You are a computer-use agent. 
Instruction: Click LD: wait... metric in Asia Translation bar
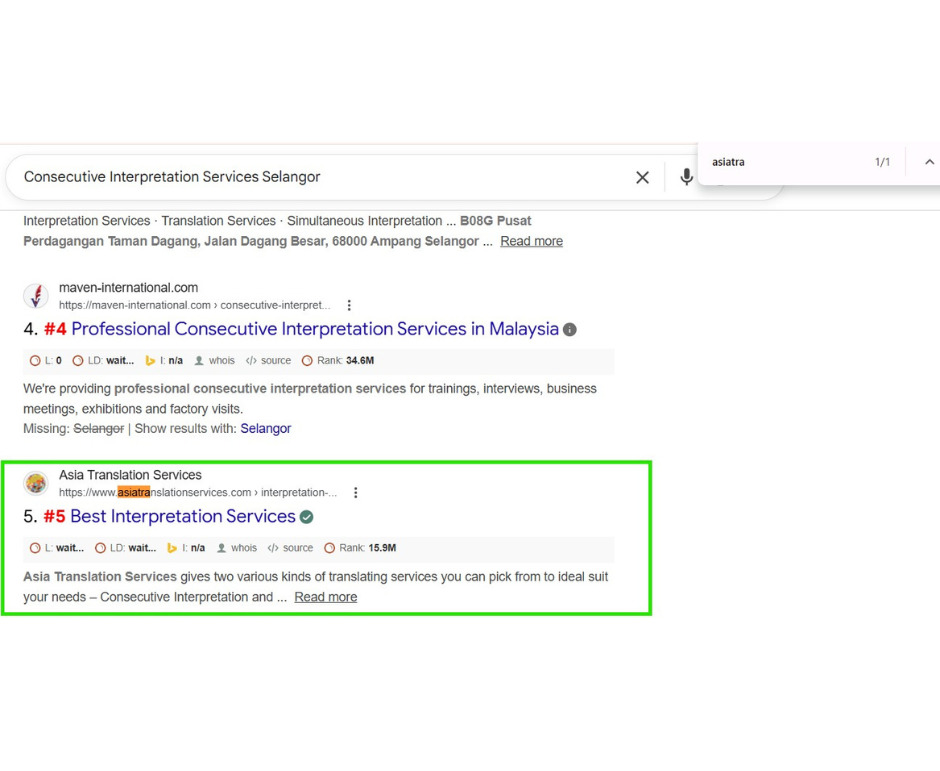pyautogui.click(x=125, y=548)
